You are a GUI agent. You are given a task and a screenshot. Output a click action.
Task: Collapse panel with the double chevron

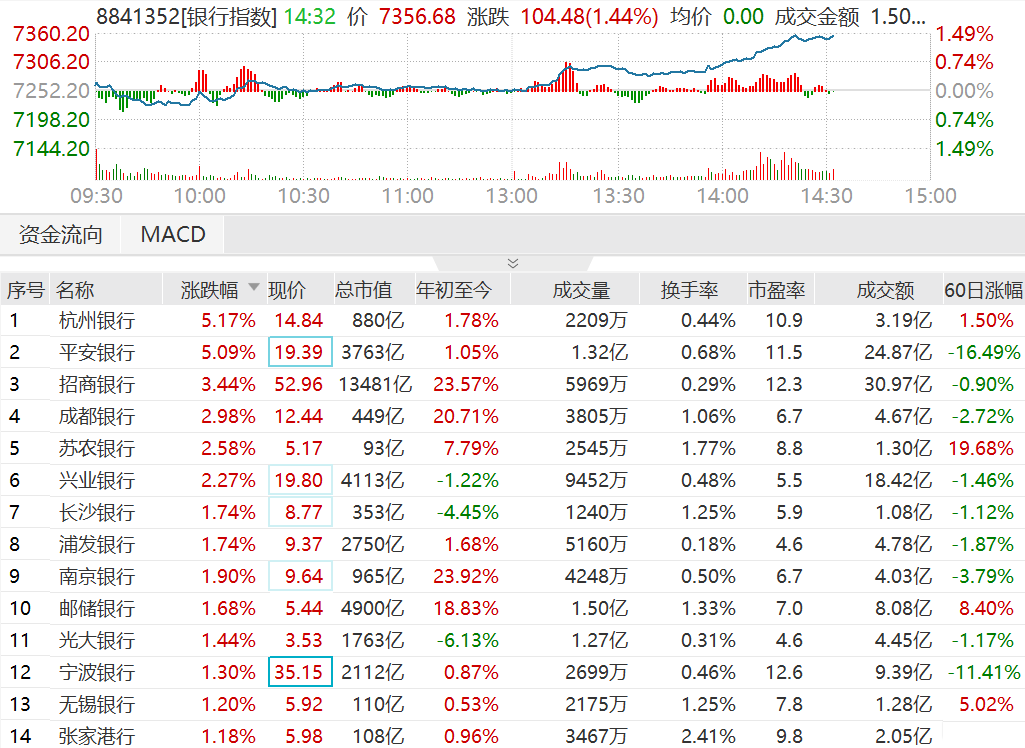(x=513, y=263)
